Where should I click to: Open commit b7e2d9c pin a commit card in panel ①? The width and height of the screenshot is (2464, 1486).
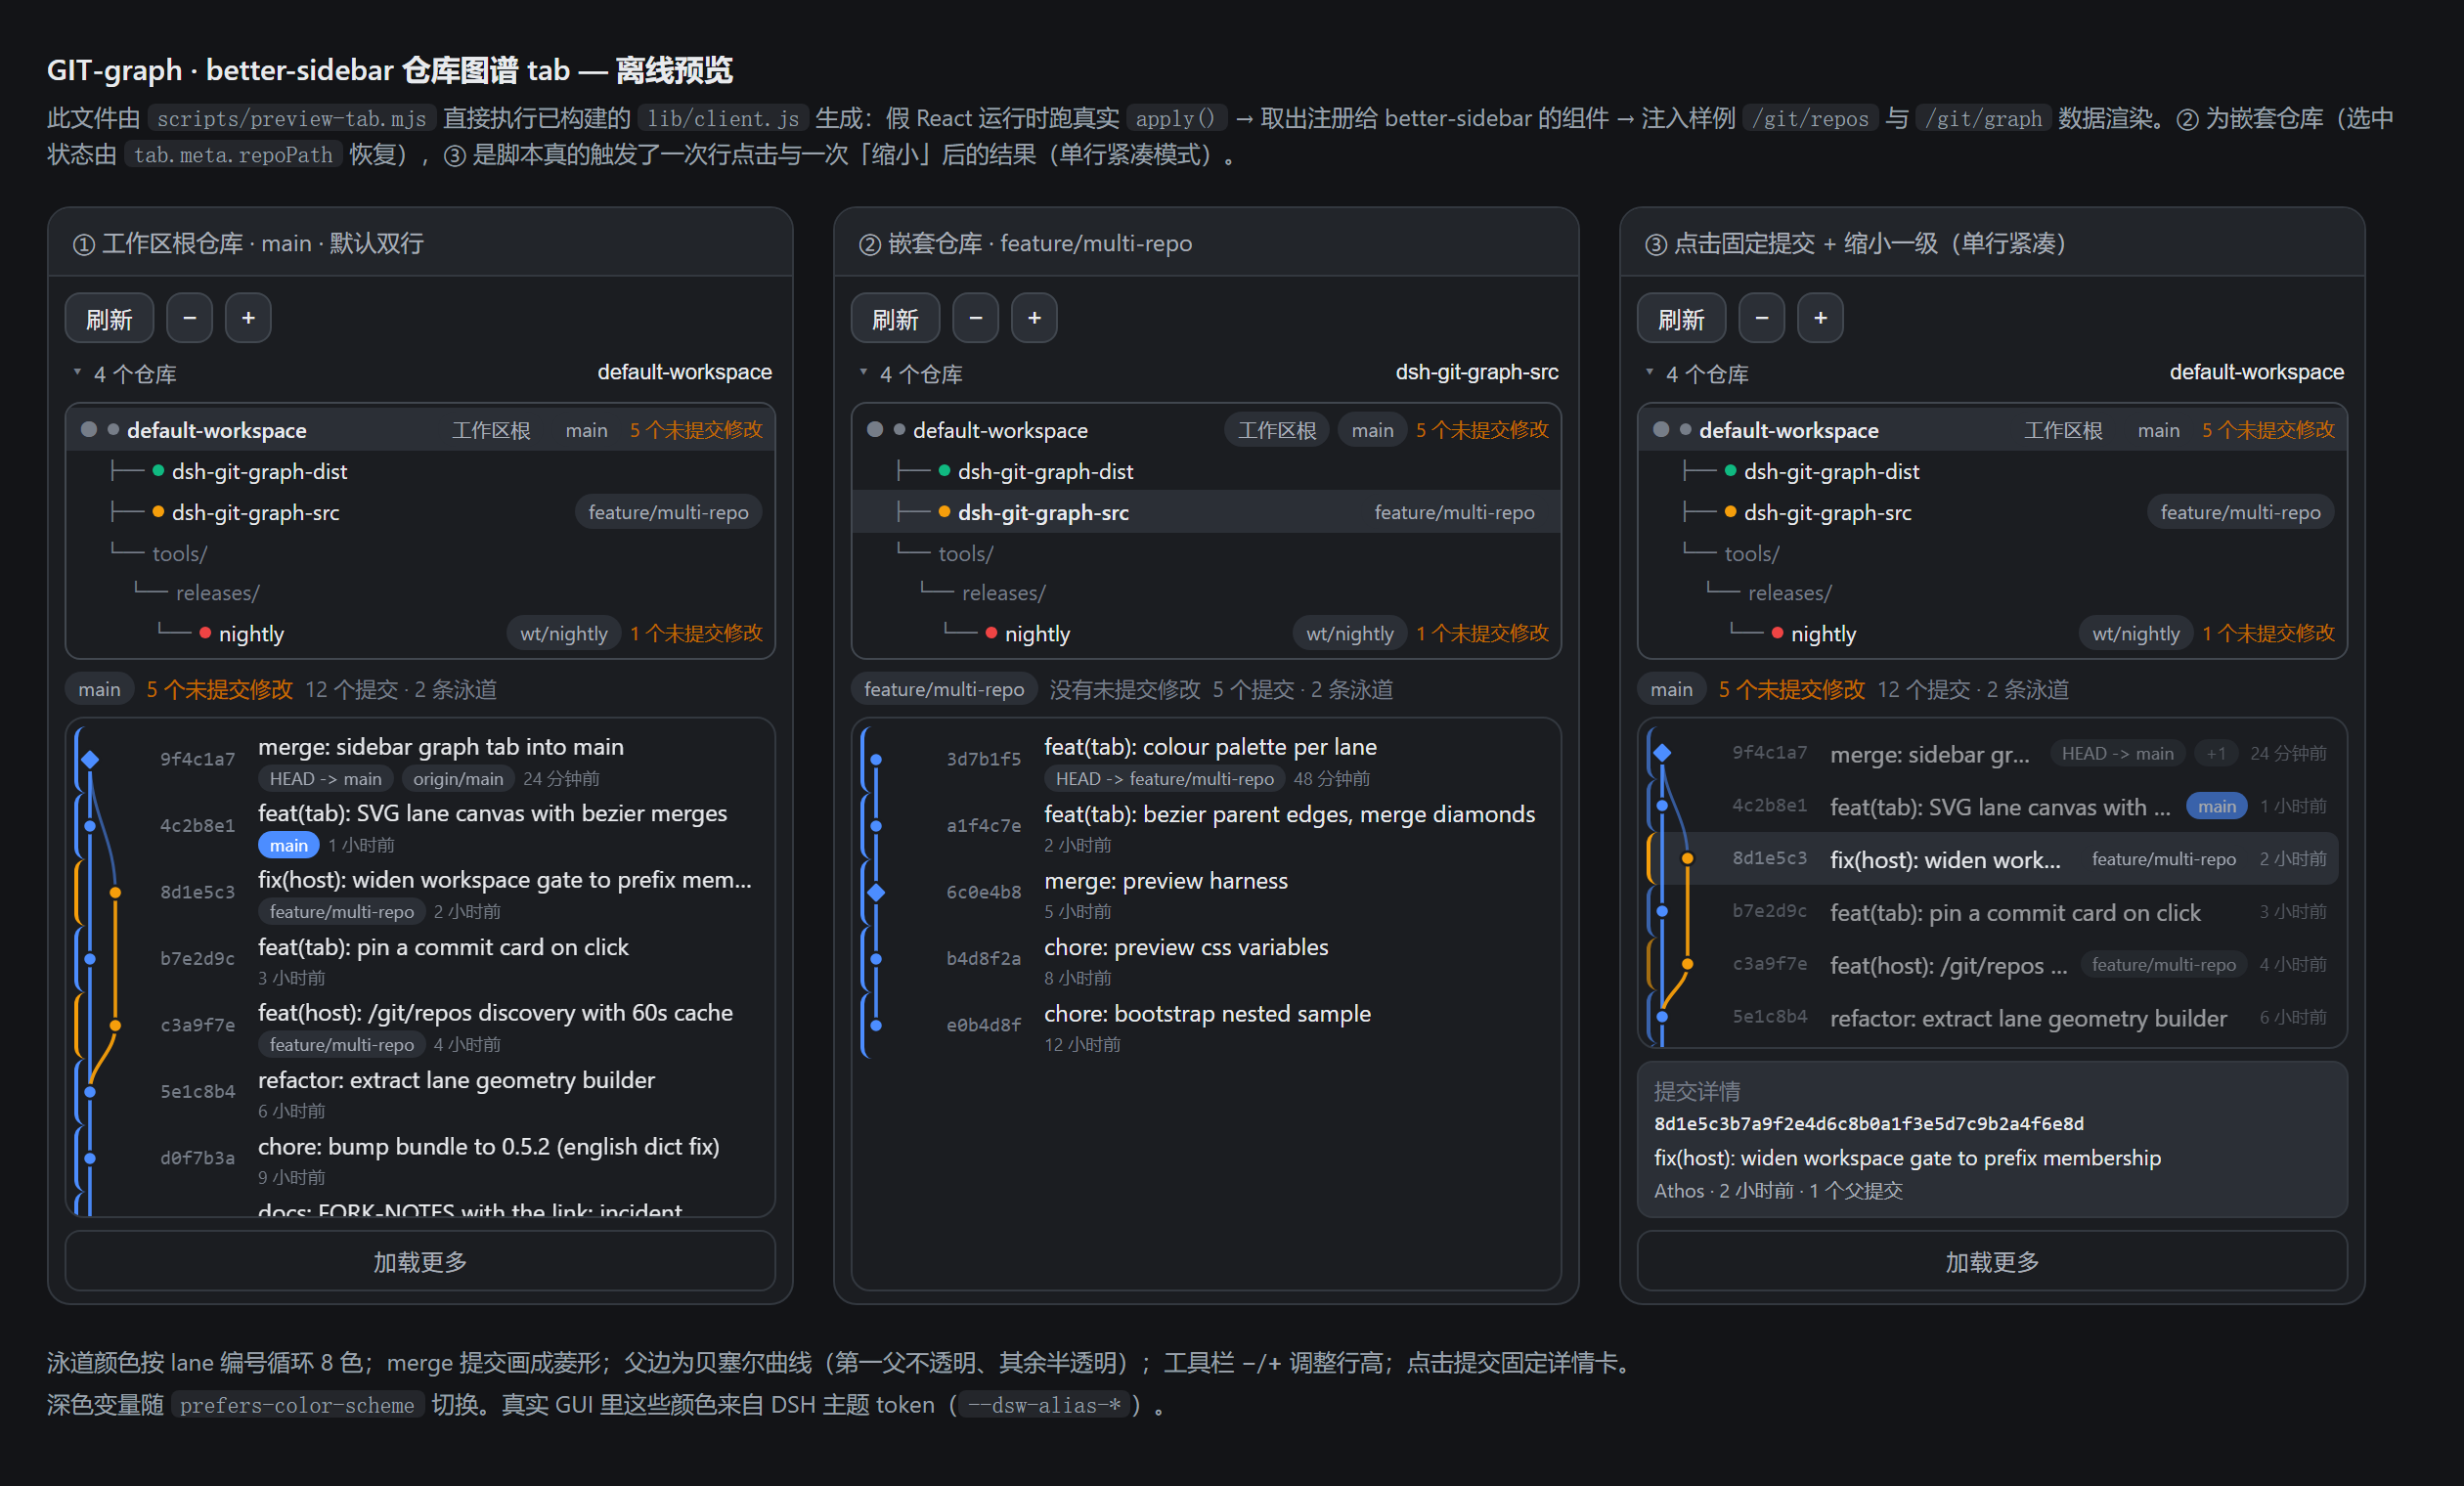[x=420, y=959]
